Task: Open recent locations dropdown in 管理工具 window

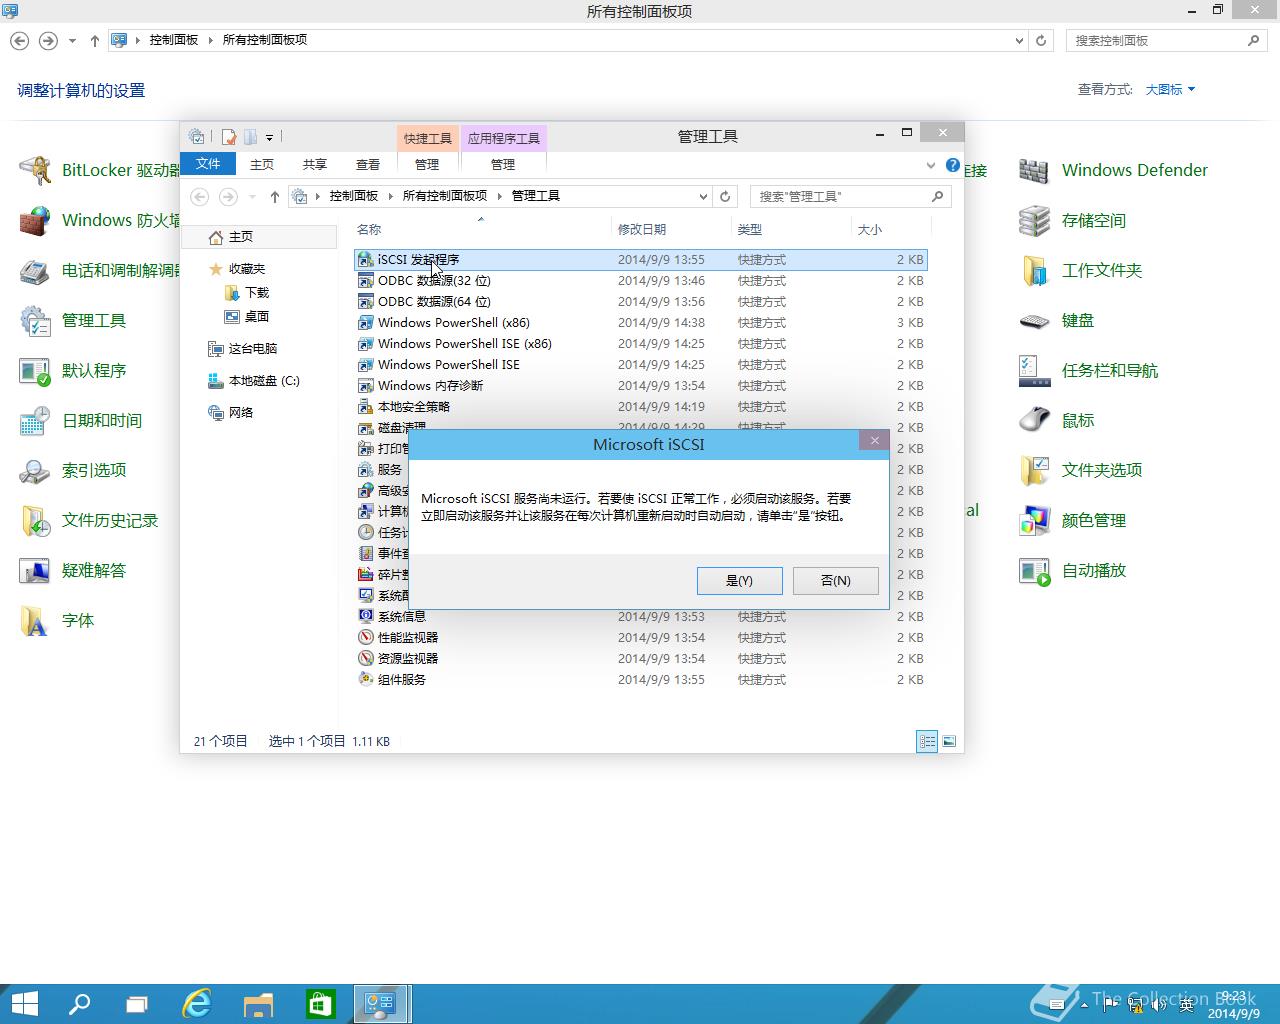Action: 252,197
